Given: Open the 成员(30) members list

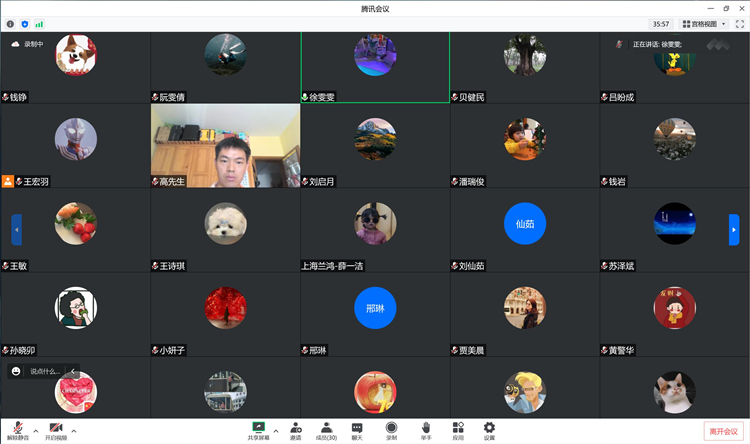Looking at the screenshot, I should click(x=326, y=431).
